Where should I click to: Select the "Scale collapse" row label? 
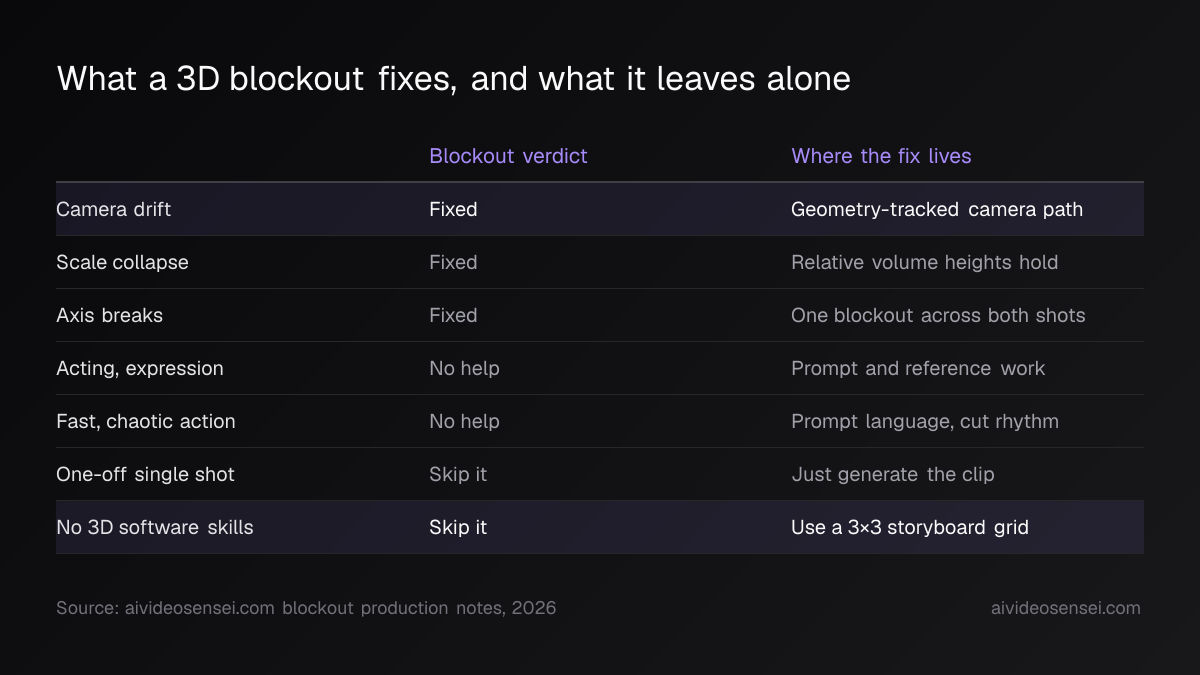pos(122,262)
